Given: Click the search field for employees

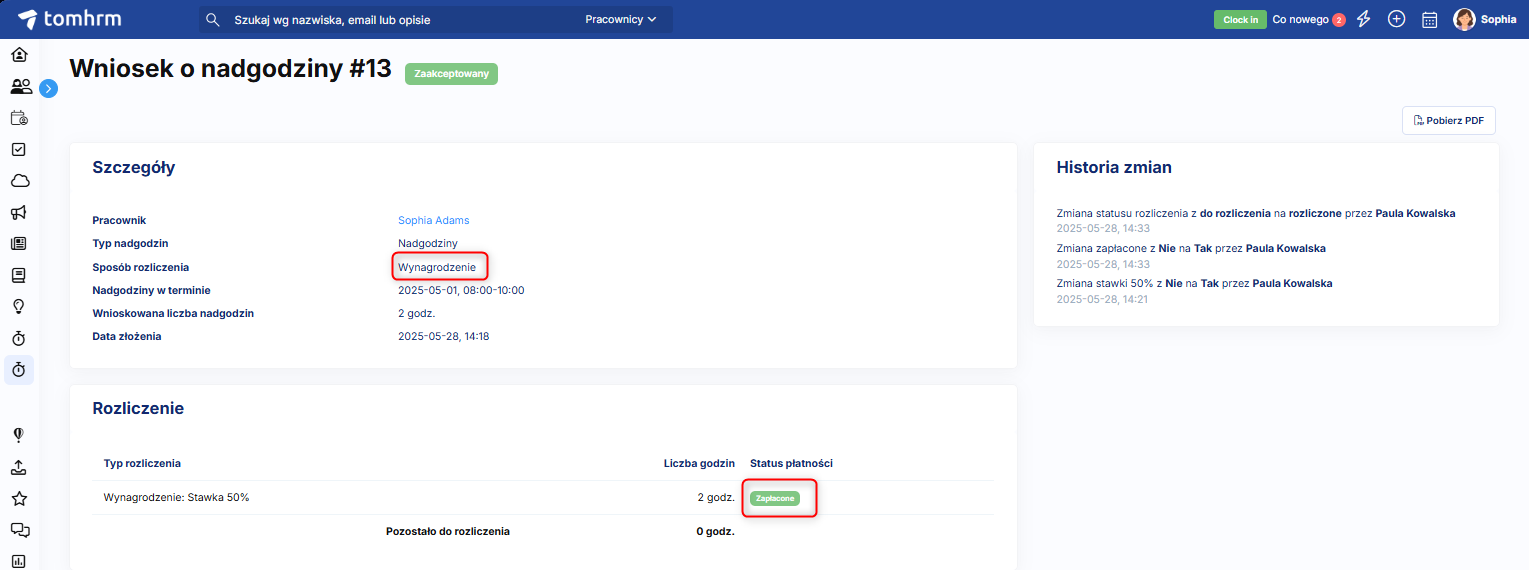Looking at the screenshot, I should point(400,19).
